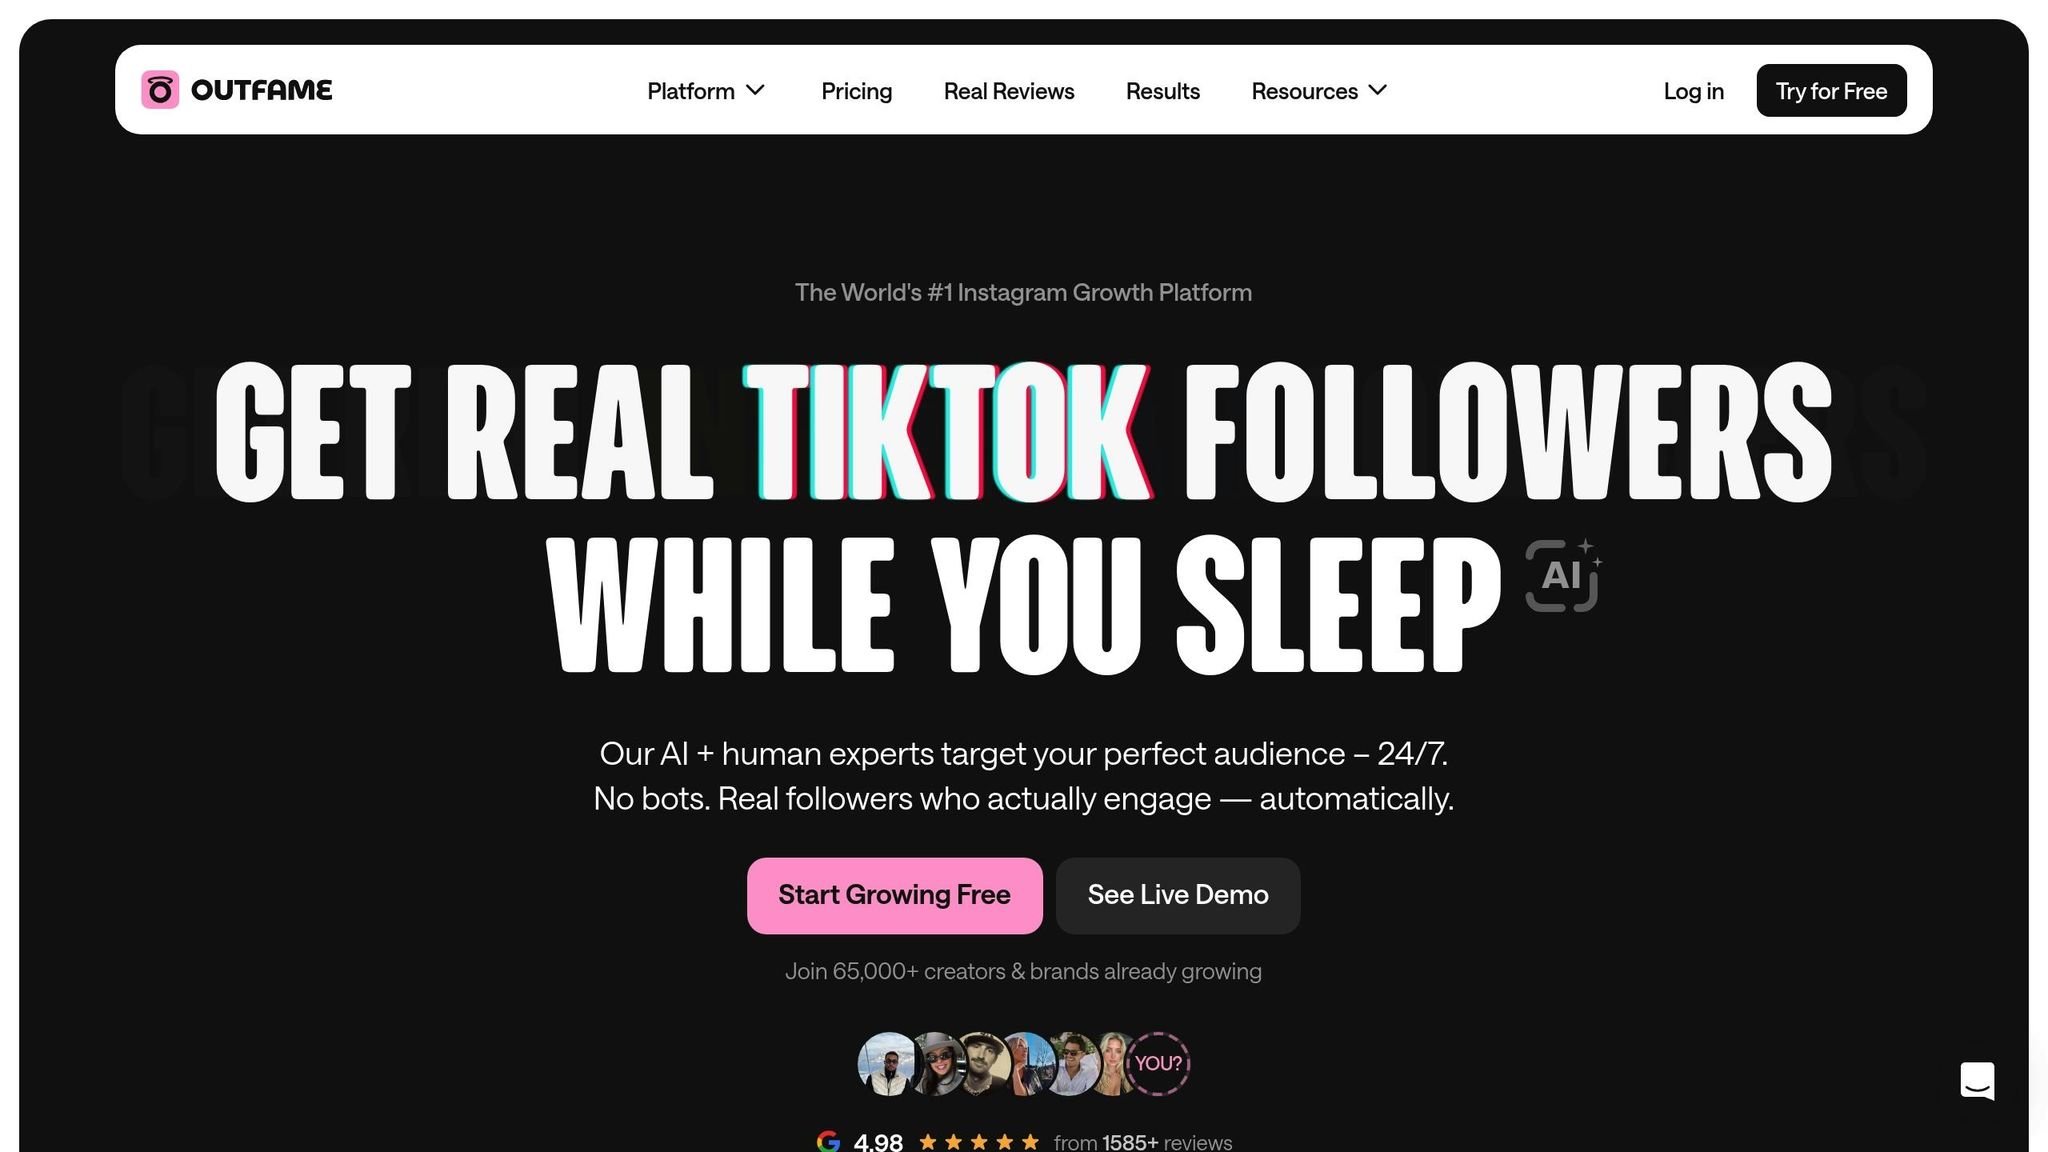Click the AI sparkle icon beside SLEEP
Viewport: 2048px width, 1152px height.
click(1563, 575)
